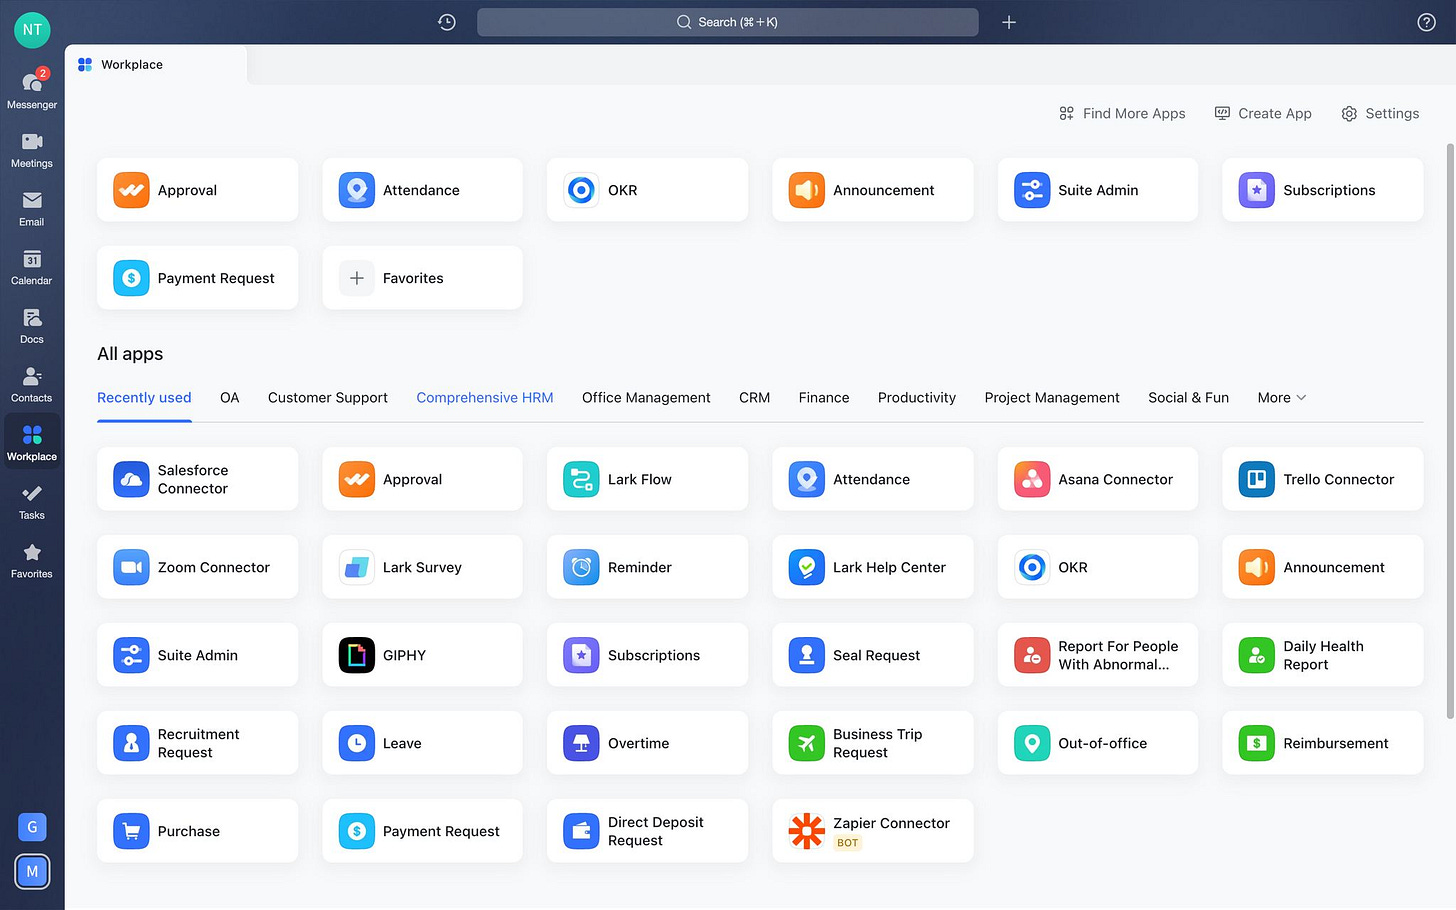Open Approval in favorites row
Viewport: 1456px width, 910px height.
pos(198,190)
